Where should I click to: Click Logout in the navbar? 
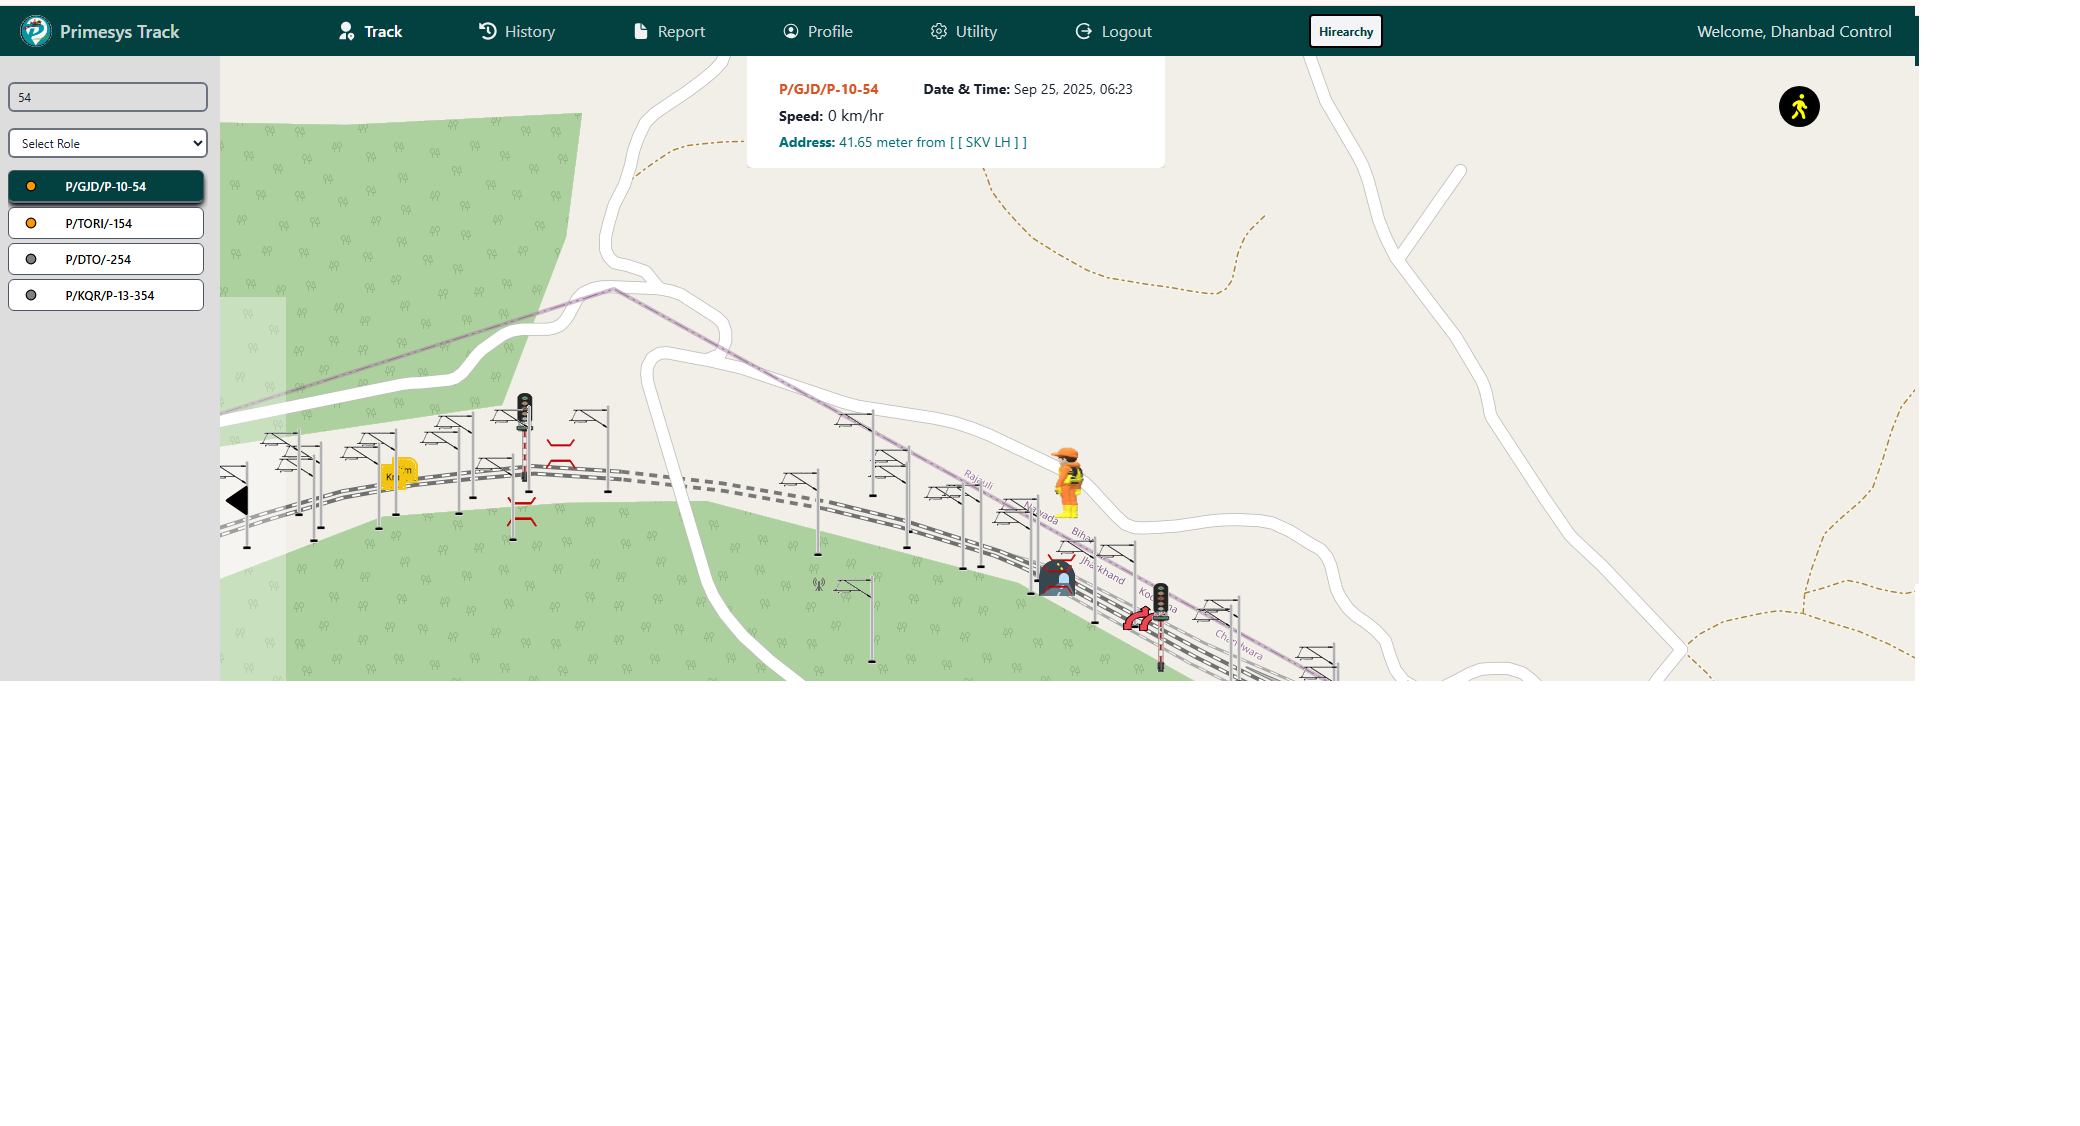tap(1113, 31)
